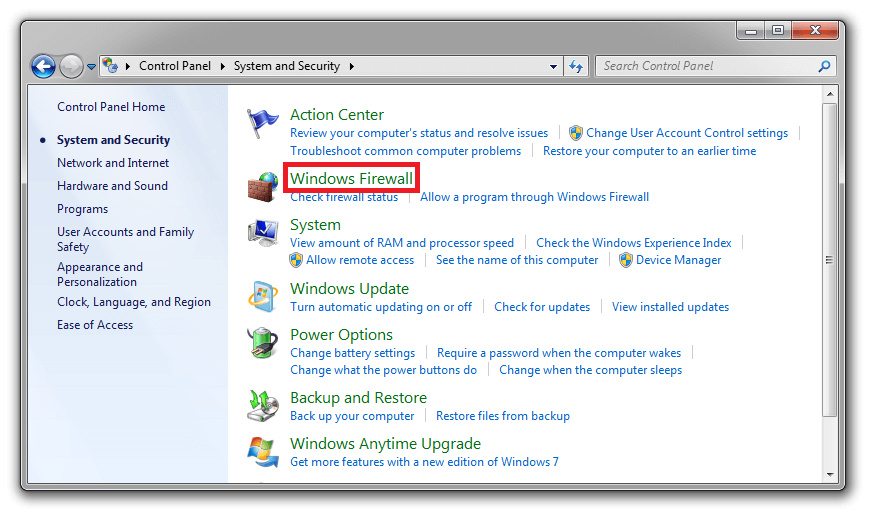Click the search magnifier icon

tap(825, 66)
